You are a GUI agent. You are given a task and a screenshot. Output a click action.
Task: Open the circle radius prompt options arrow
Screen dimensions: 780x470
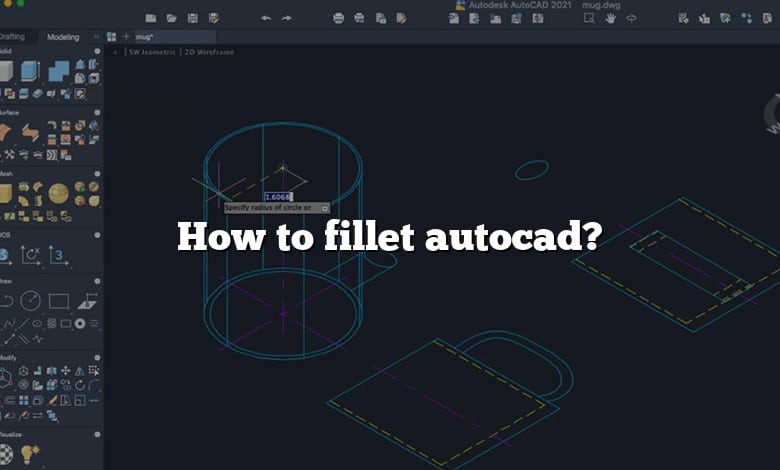[325, 208]
